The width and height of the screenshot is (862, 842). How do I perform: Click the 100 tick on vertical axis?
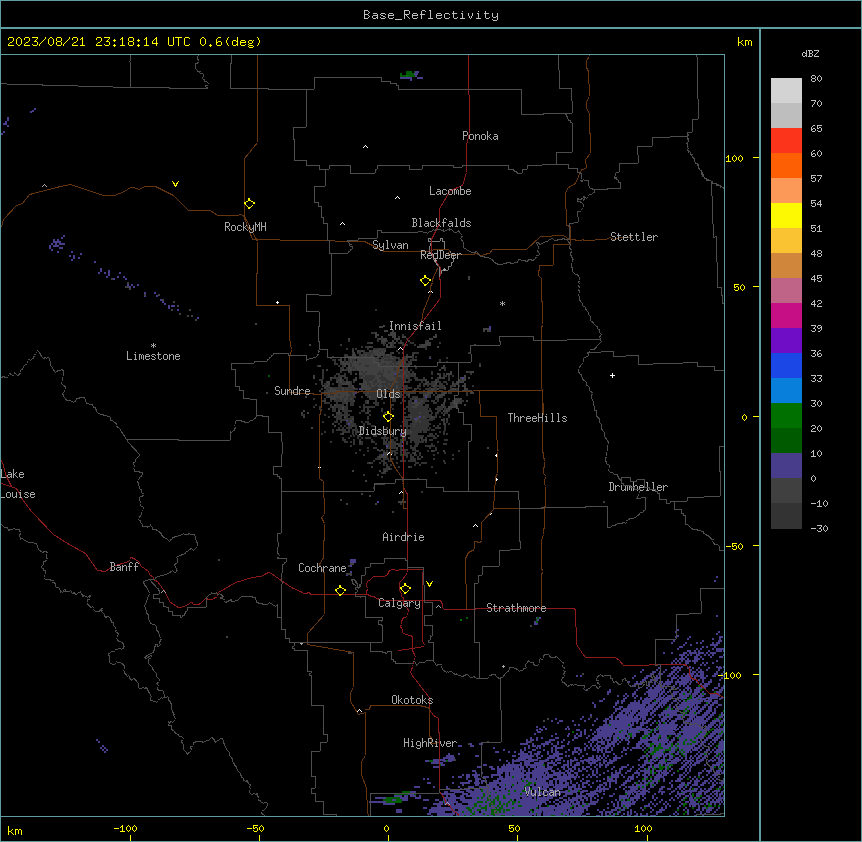click(734, 158)
